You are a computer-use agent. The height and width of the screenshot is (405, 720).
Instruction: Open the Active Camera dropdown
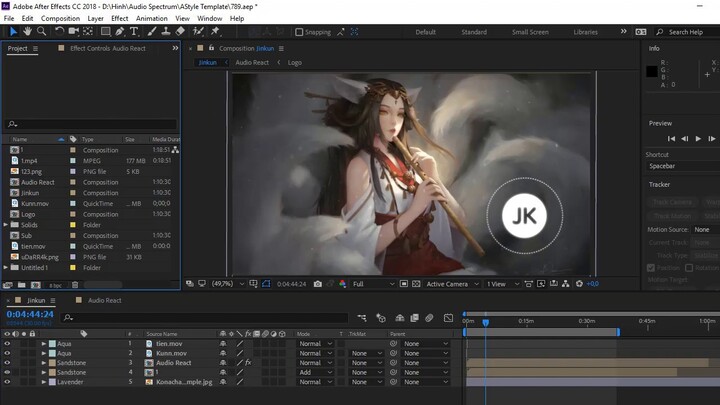pyautogui.click(x=452, y=284)
